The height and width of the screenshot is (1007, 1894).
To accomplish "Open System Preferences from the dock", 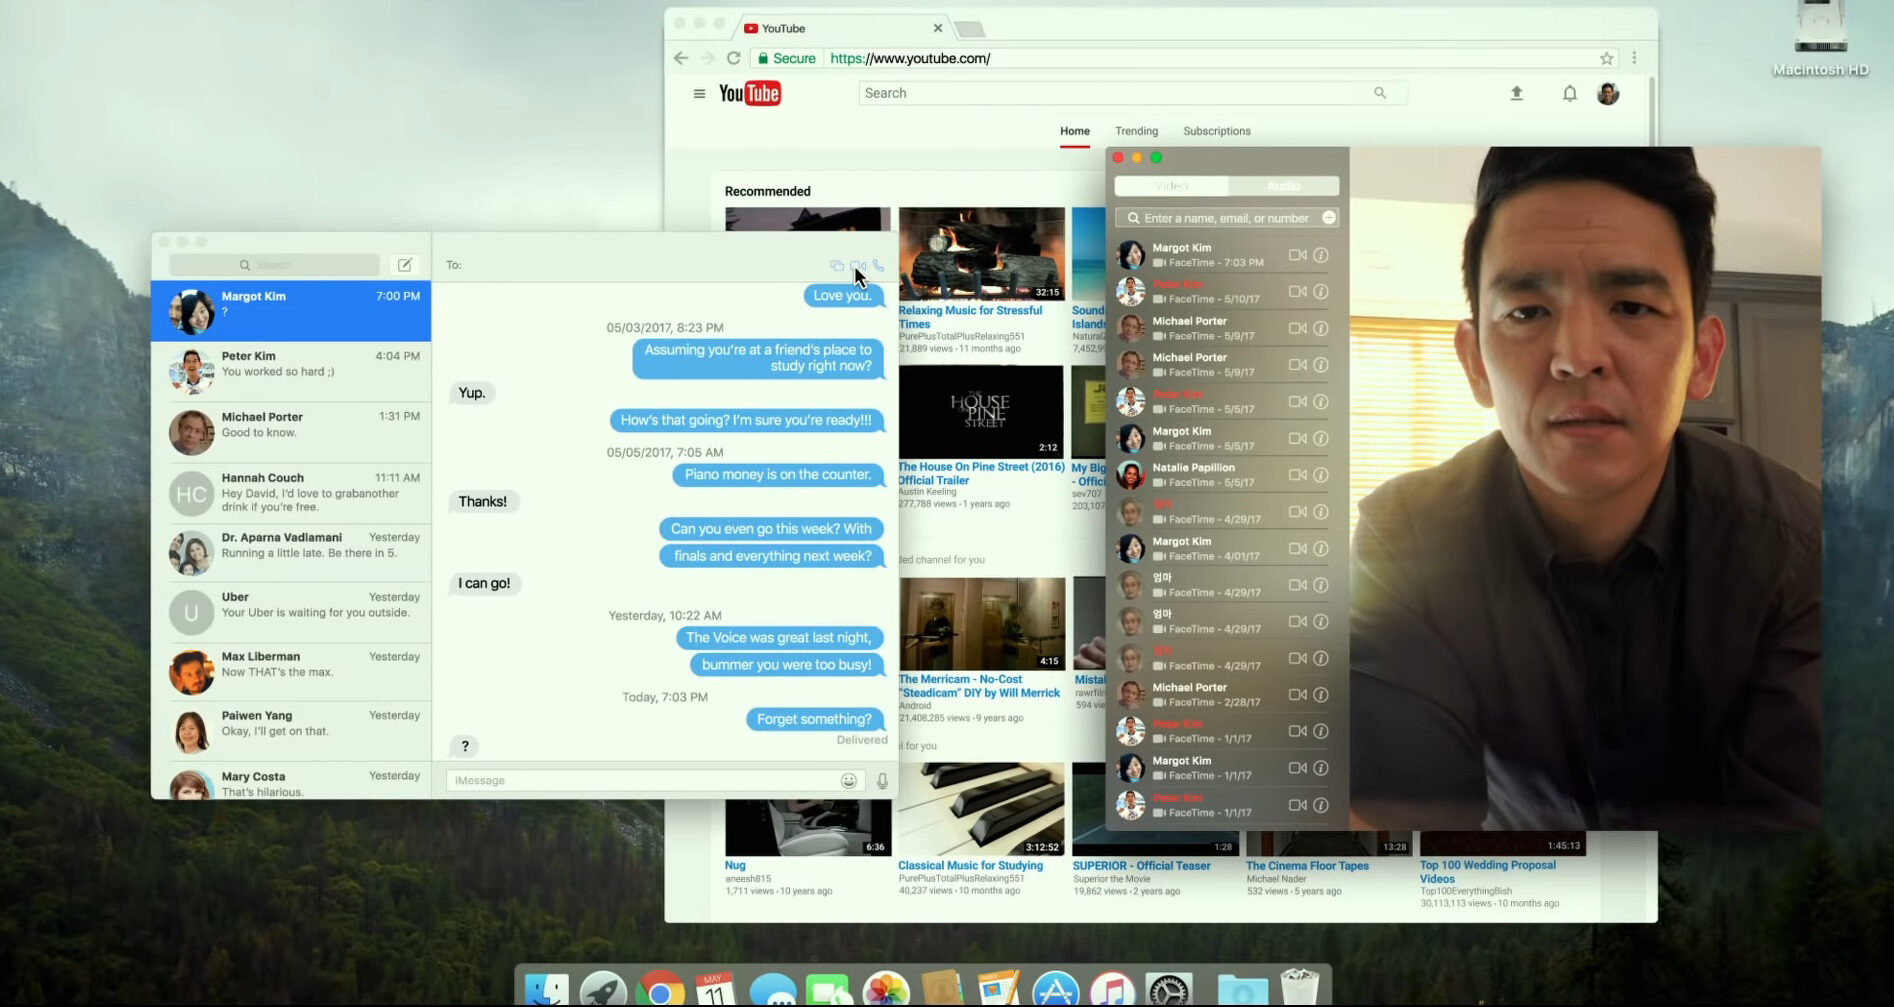I will (x=1169, y=990).
